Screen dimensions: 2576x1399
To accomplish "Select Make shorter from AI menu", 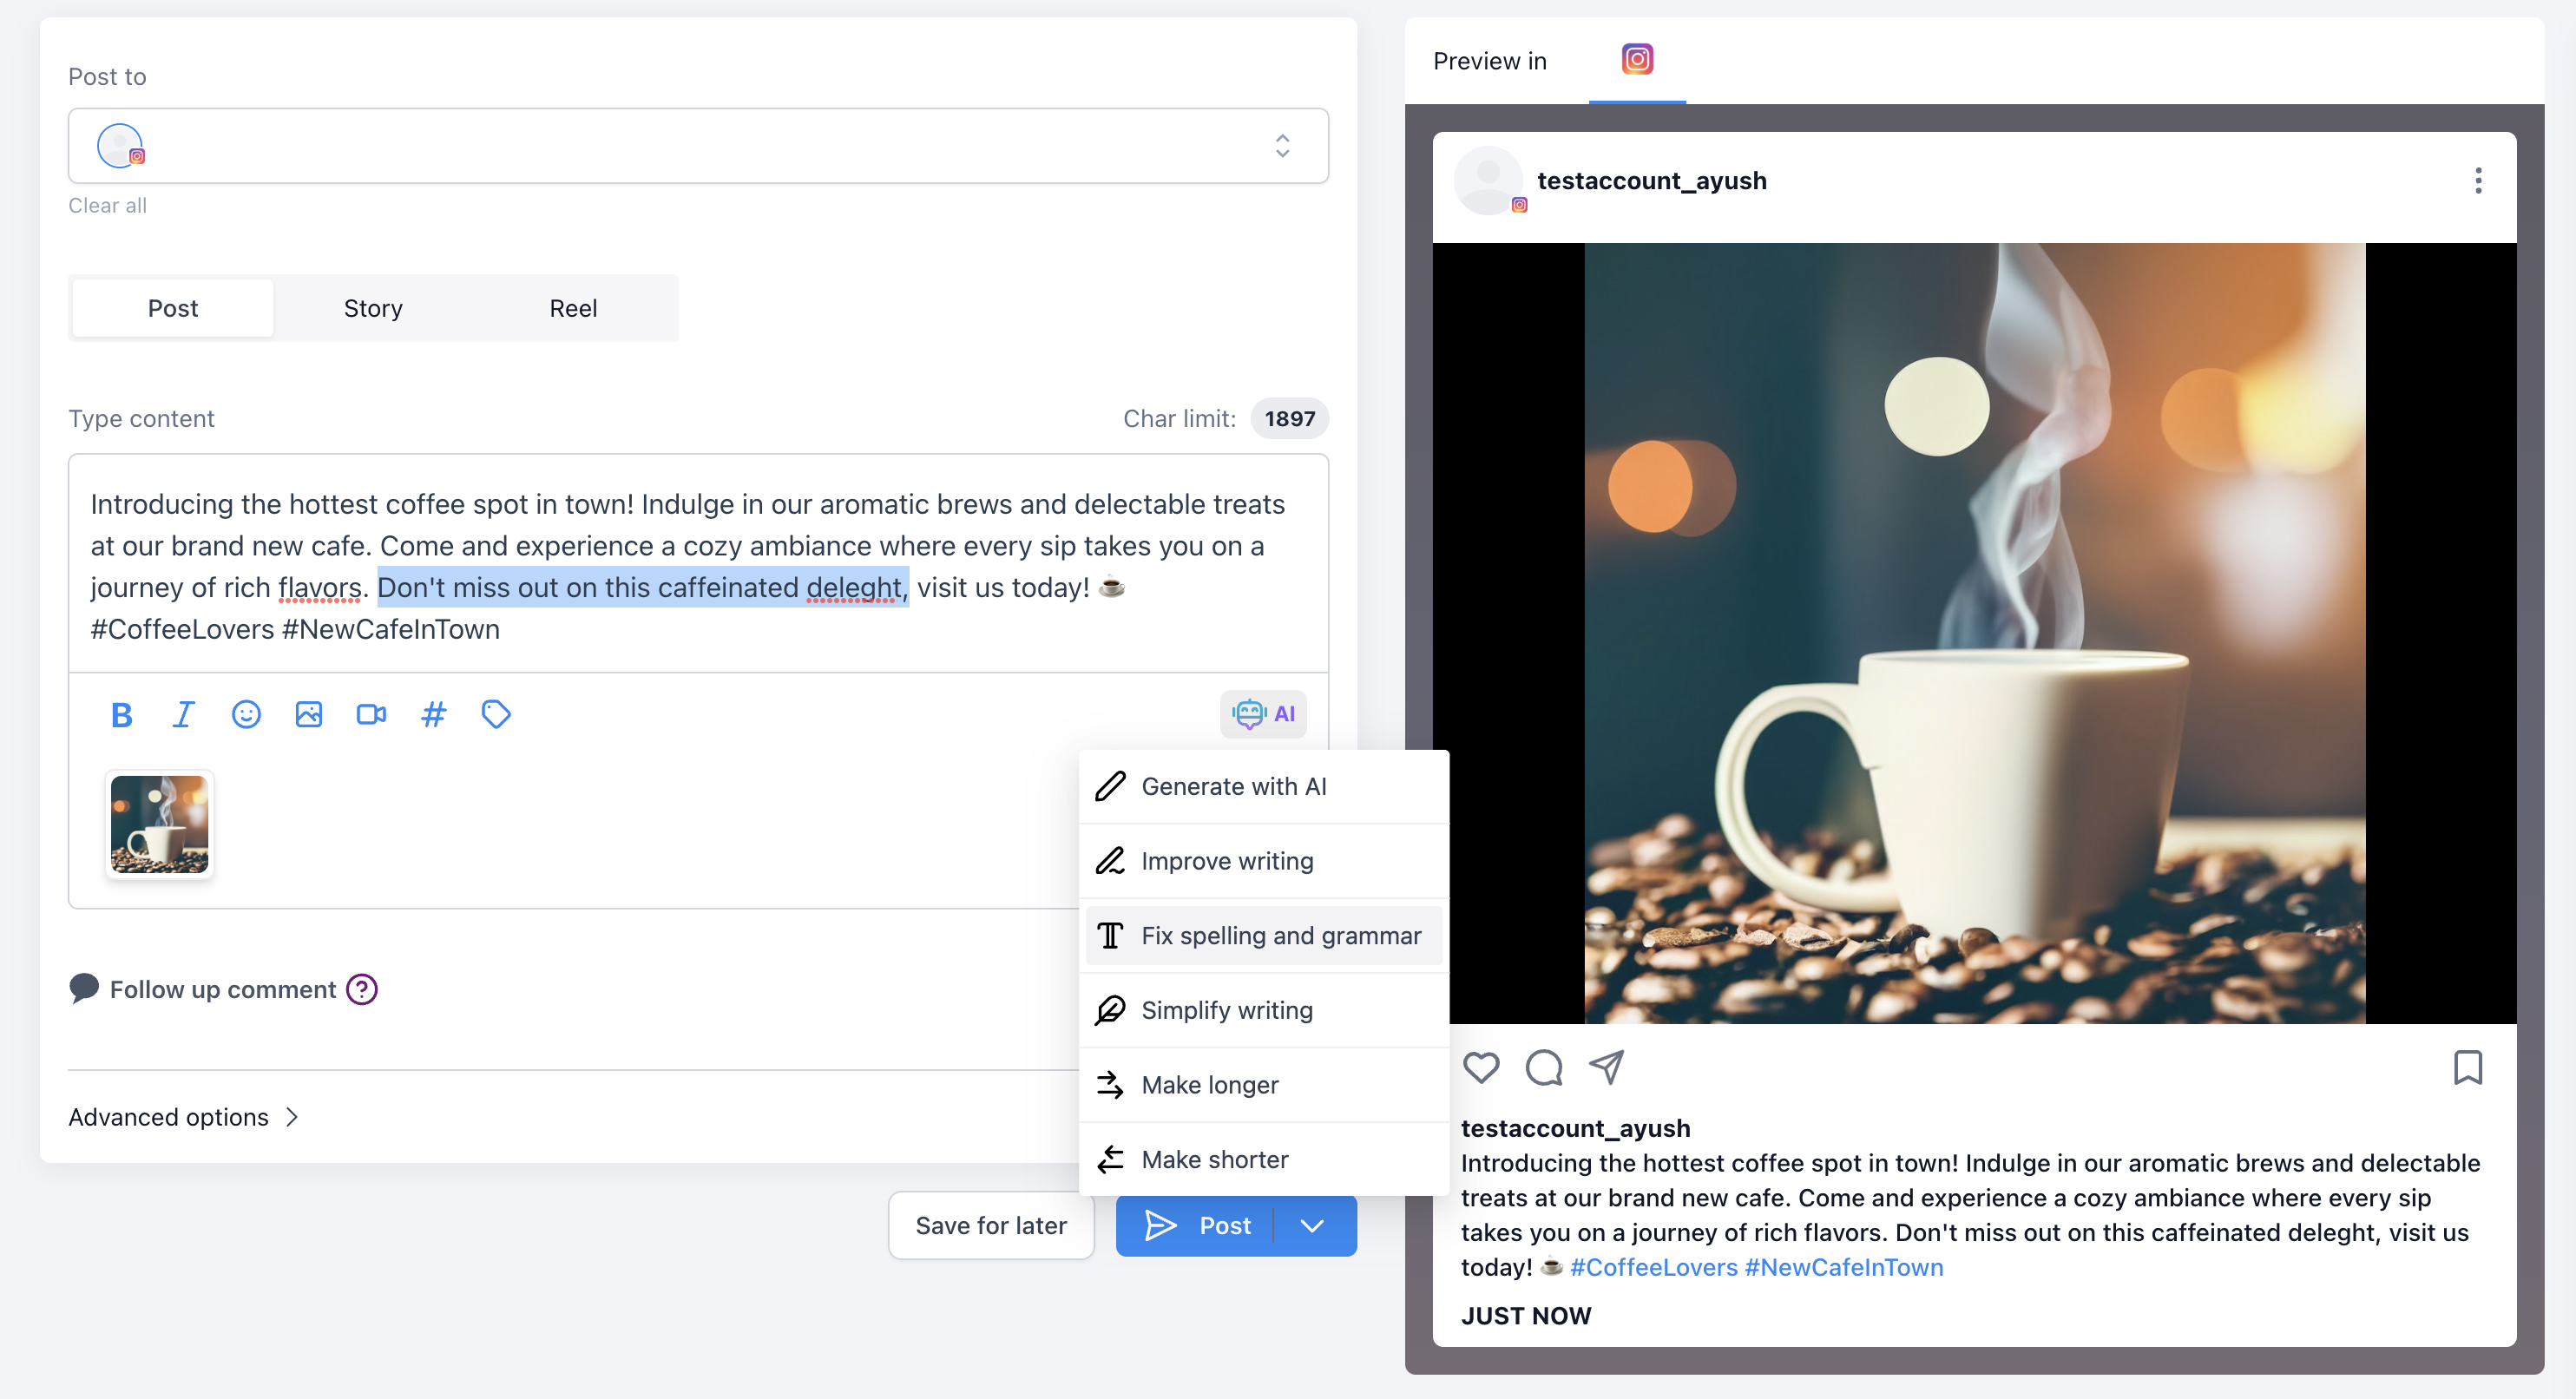I will [x=1214, y=1159].
